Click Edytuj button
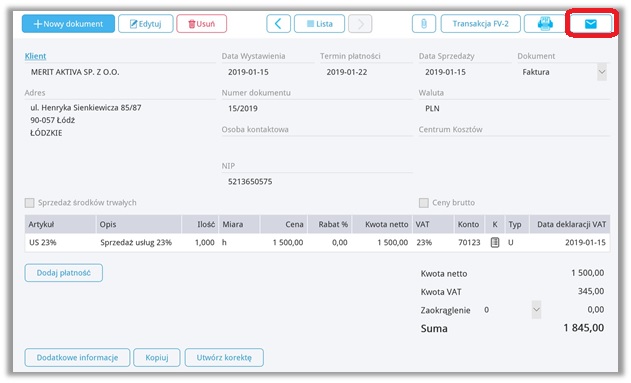The image size is (631, 383). coord(146,24)
